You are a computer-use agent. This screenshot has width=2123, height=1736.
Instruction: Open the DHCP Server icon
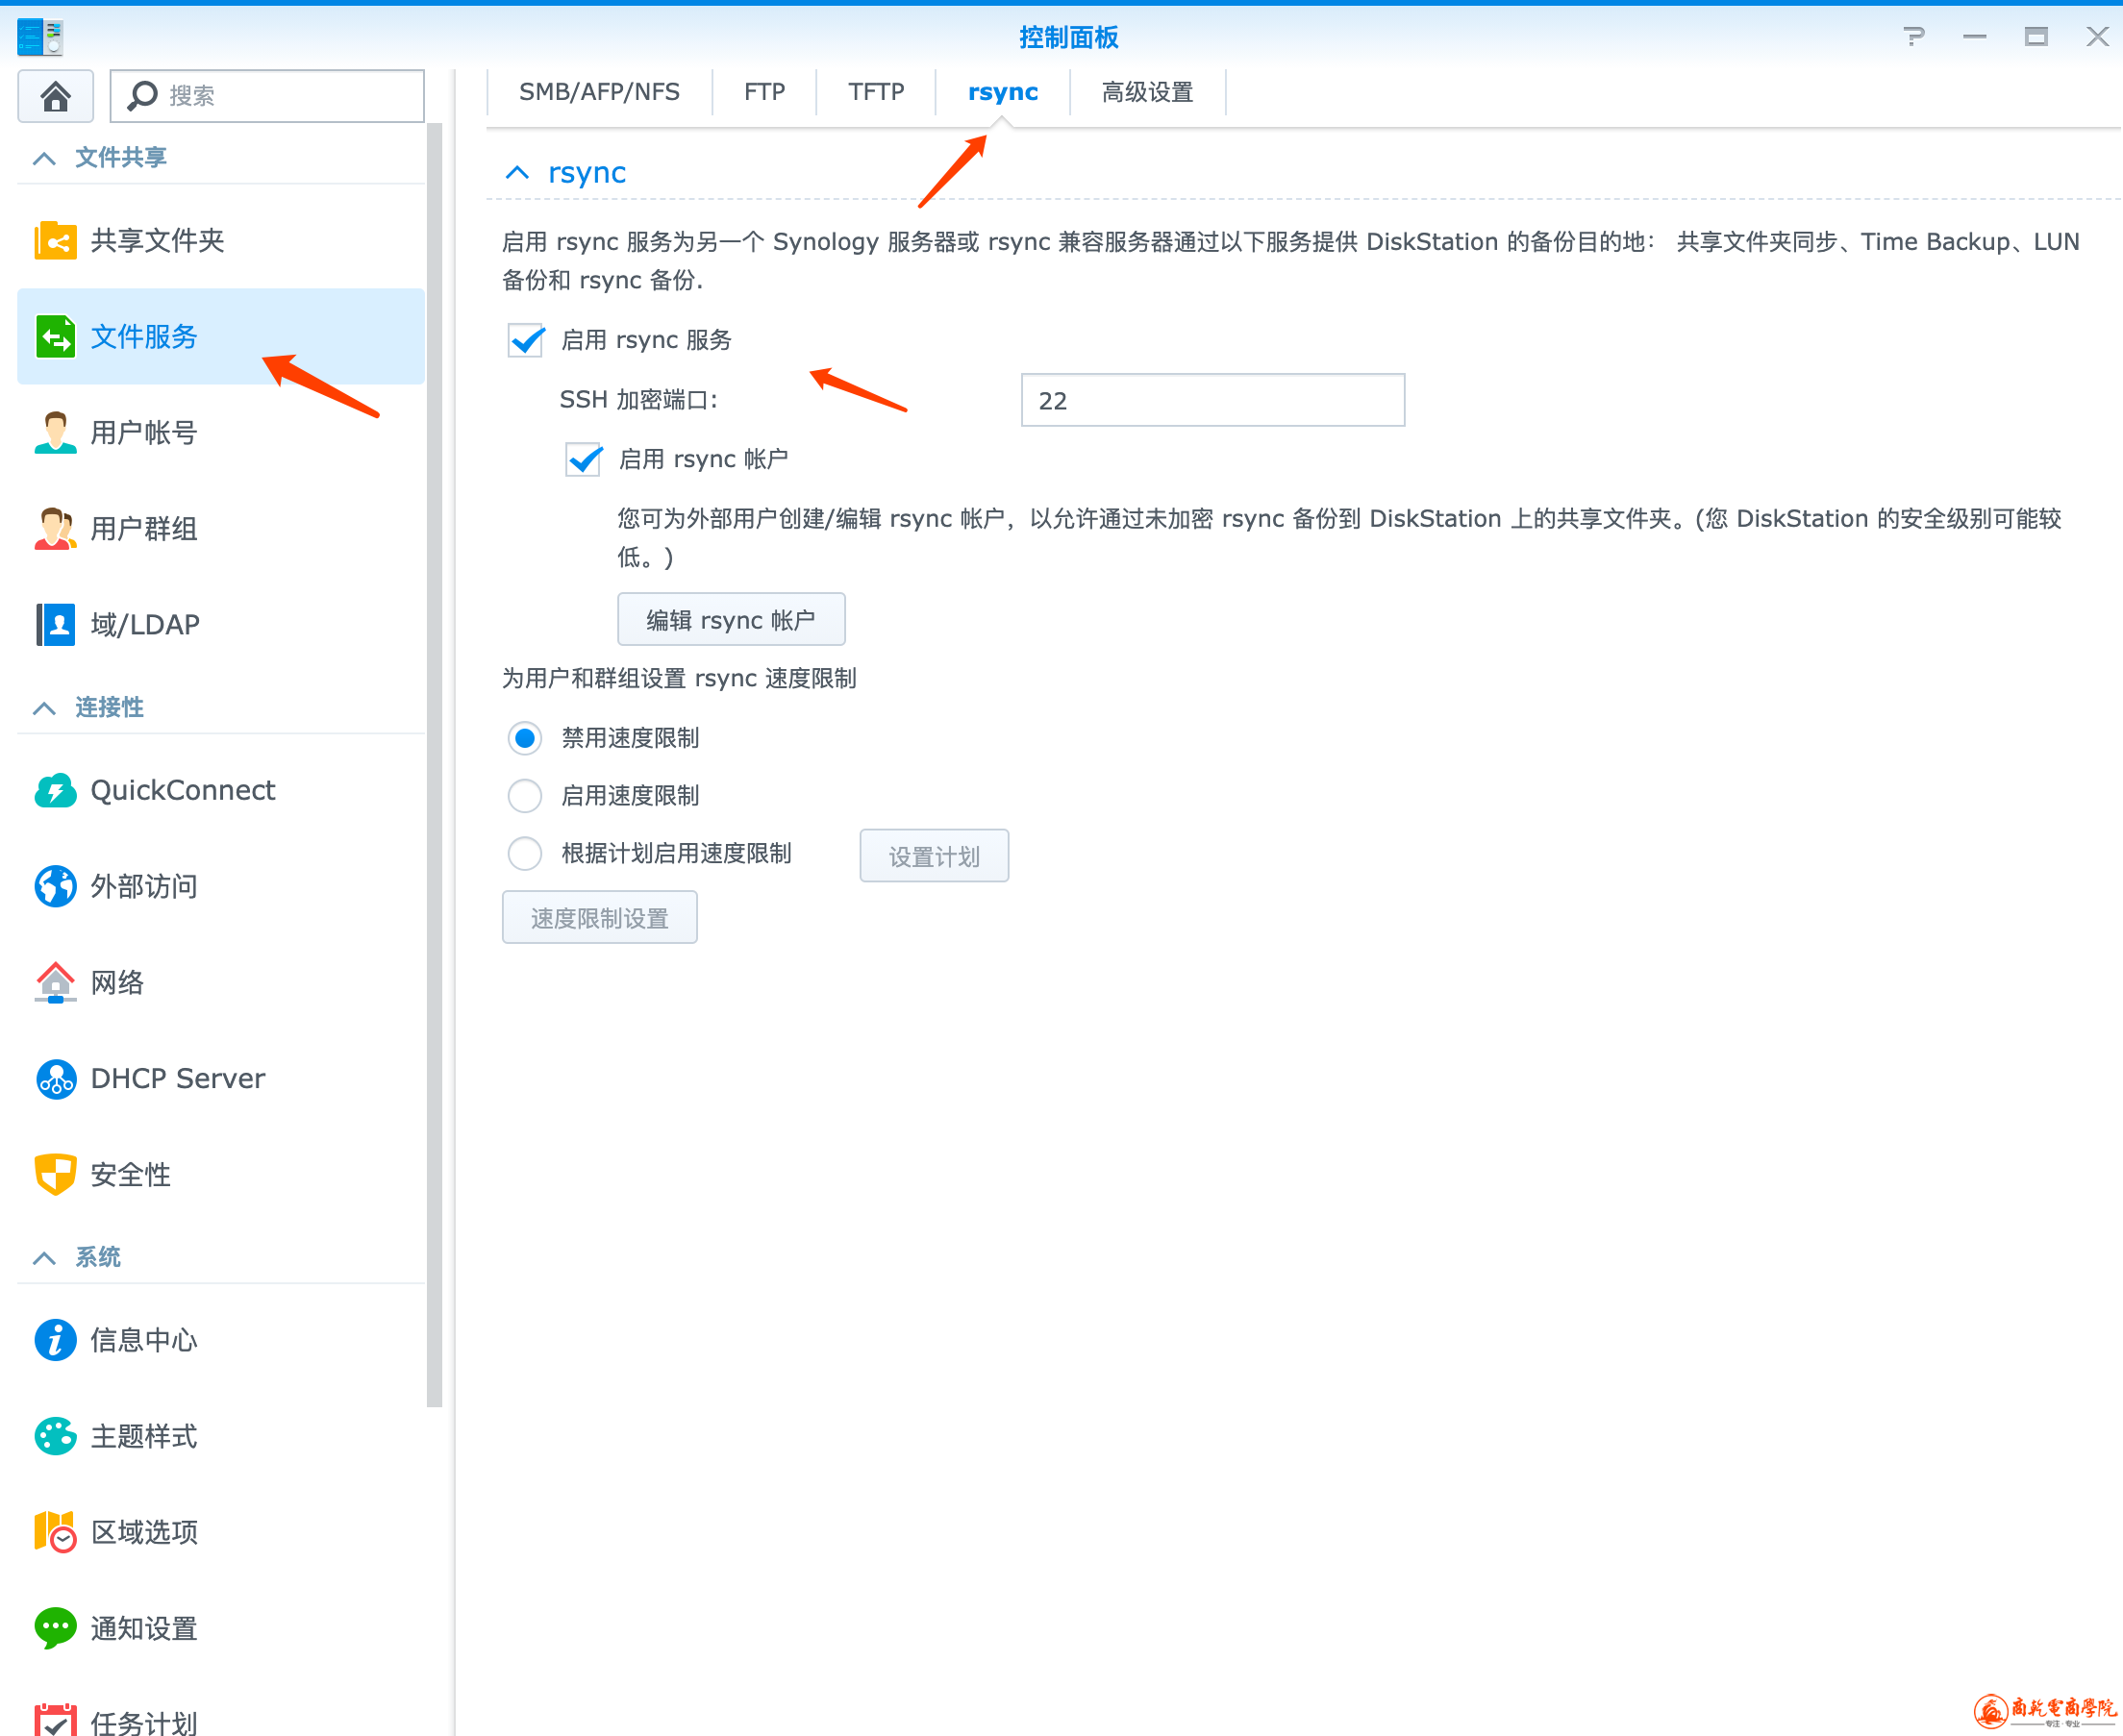click(x=55, y=1079)
